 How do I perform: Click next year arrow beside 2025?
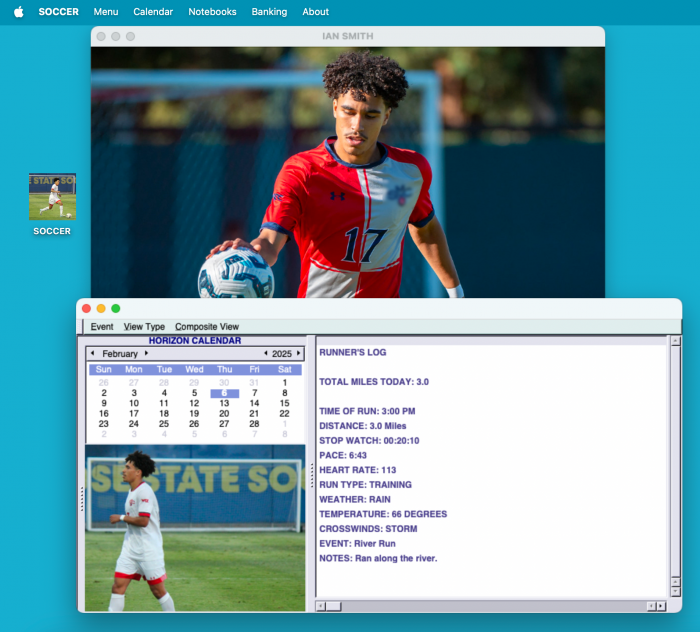(298, 353)
